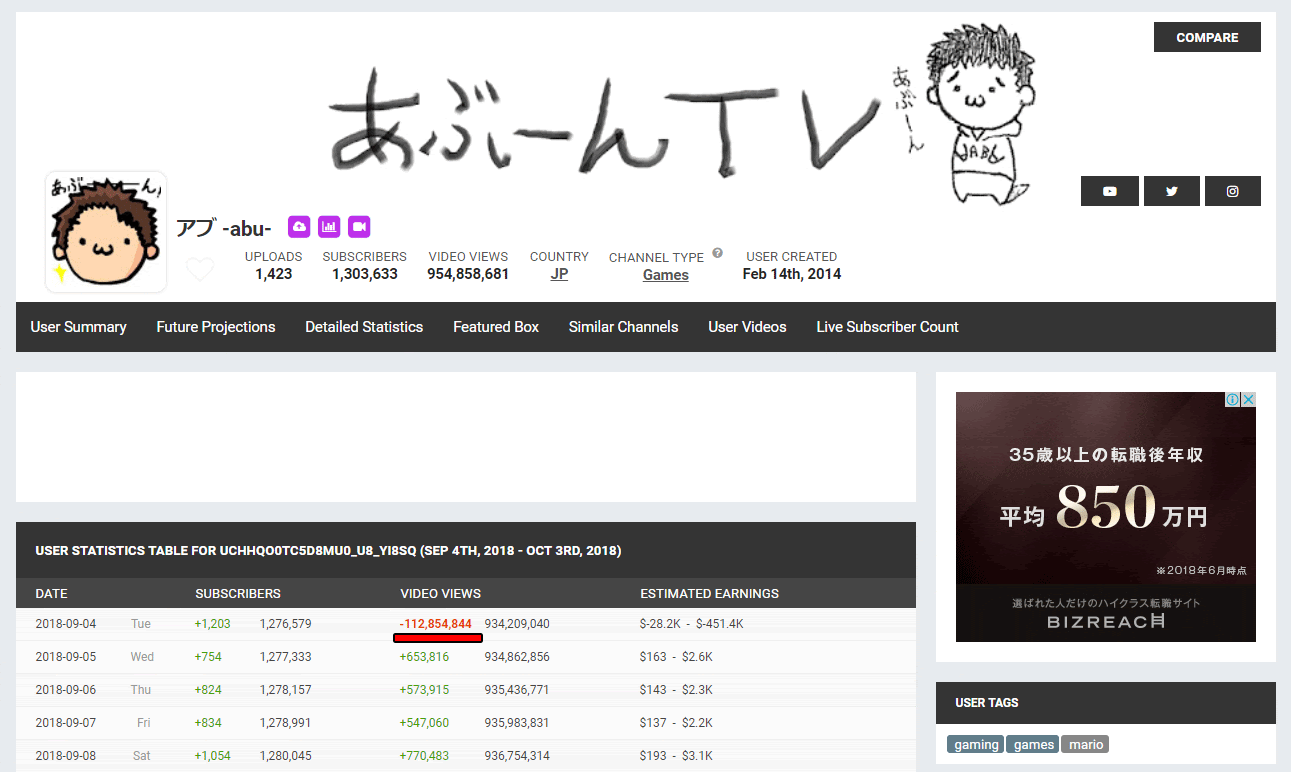Click the +770,483 video views change
This screenshot has width=1291, height=772.
point(424,756)
